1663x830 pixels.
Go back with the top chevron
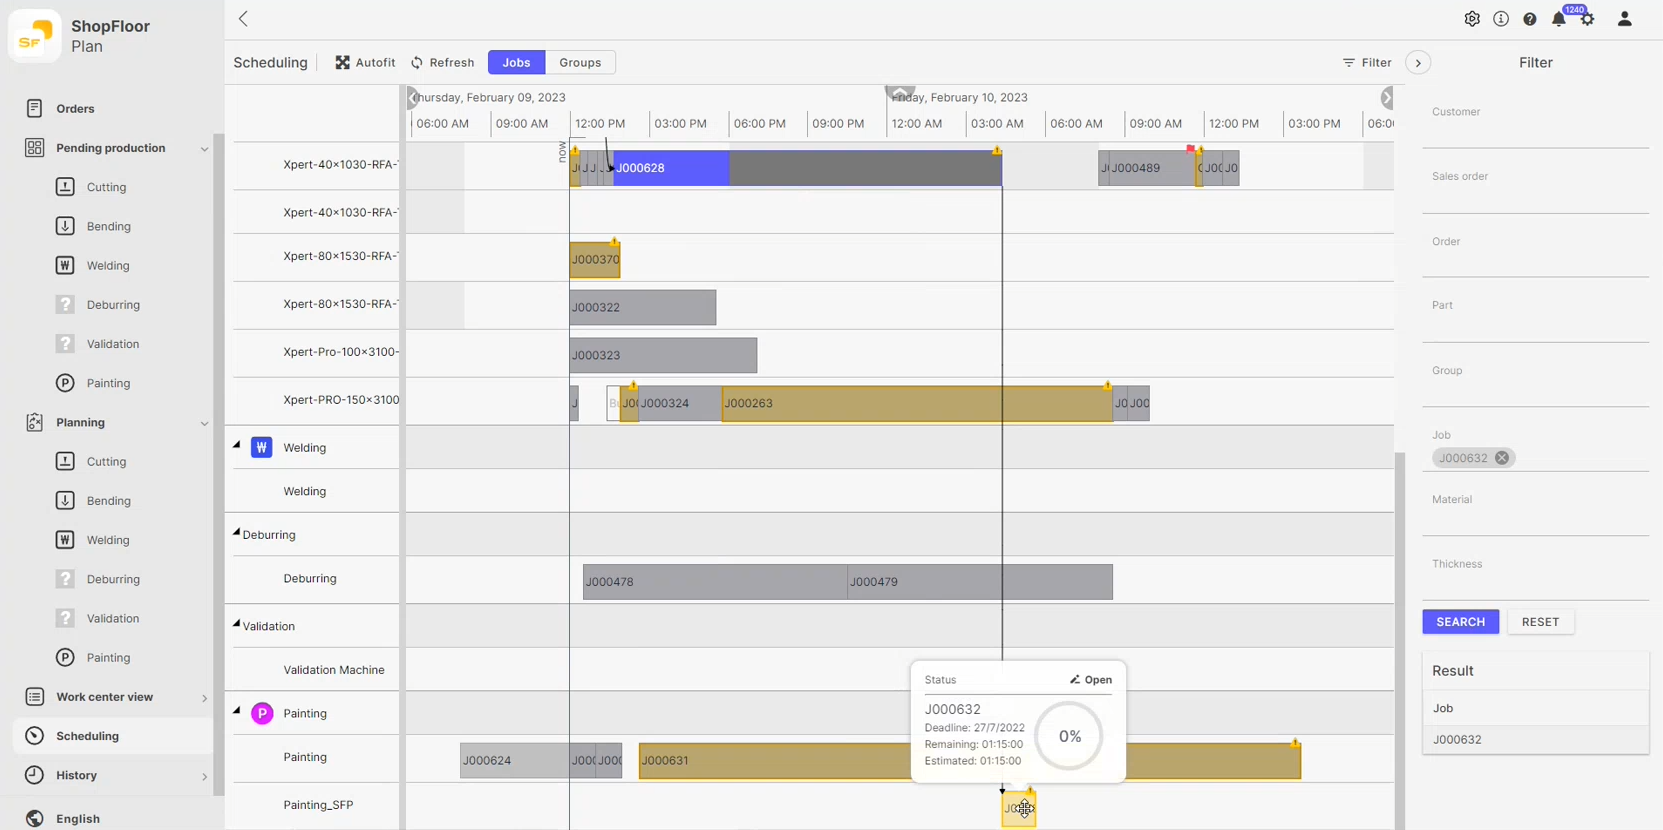point(243,19)
